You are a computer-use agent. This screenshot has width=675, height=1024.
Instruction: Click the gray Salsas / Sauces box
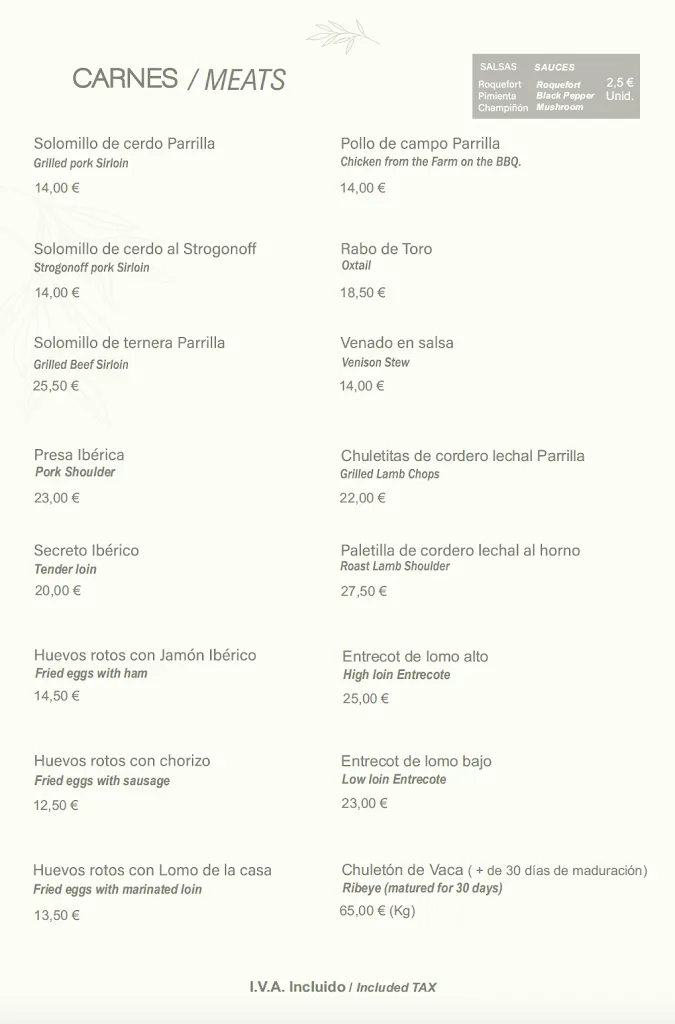[x=555, y=87]
